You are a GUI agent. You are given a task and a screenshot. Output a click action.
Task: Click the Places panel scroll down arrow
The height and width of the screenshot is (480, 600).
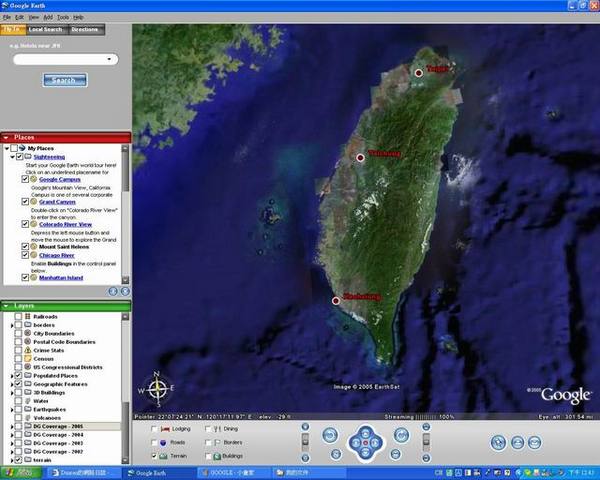pos(125,280)
